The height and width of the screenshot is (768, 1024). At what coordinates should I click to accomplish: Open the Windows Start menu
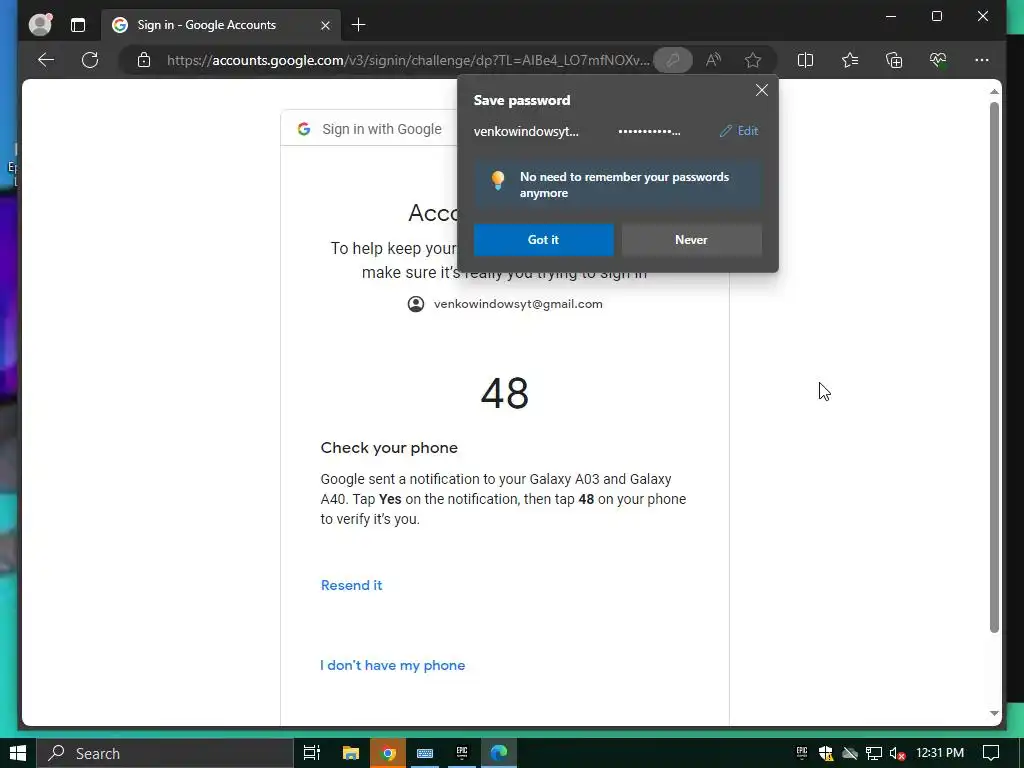18,753
